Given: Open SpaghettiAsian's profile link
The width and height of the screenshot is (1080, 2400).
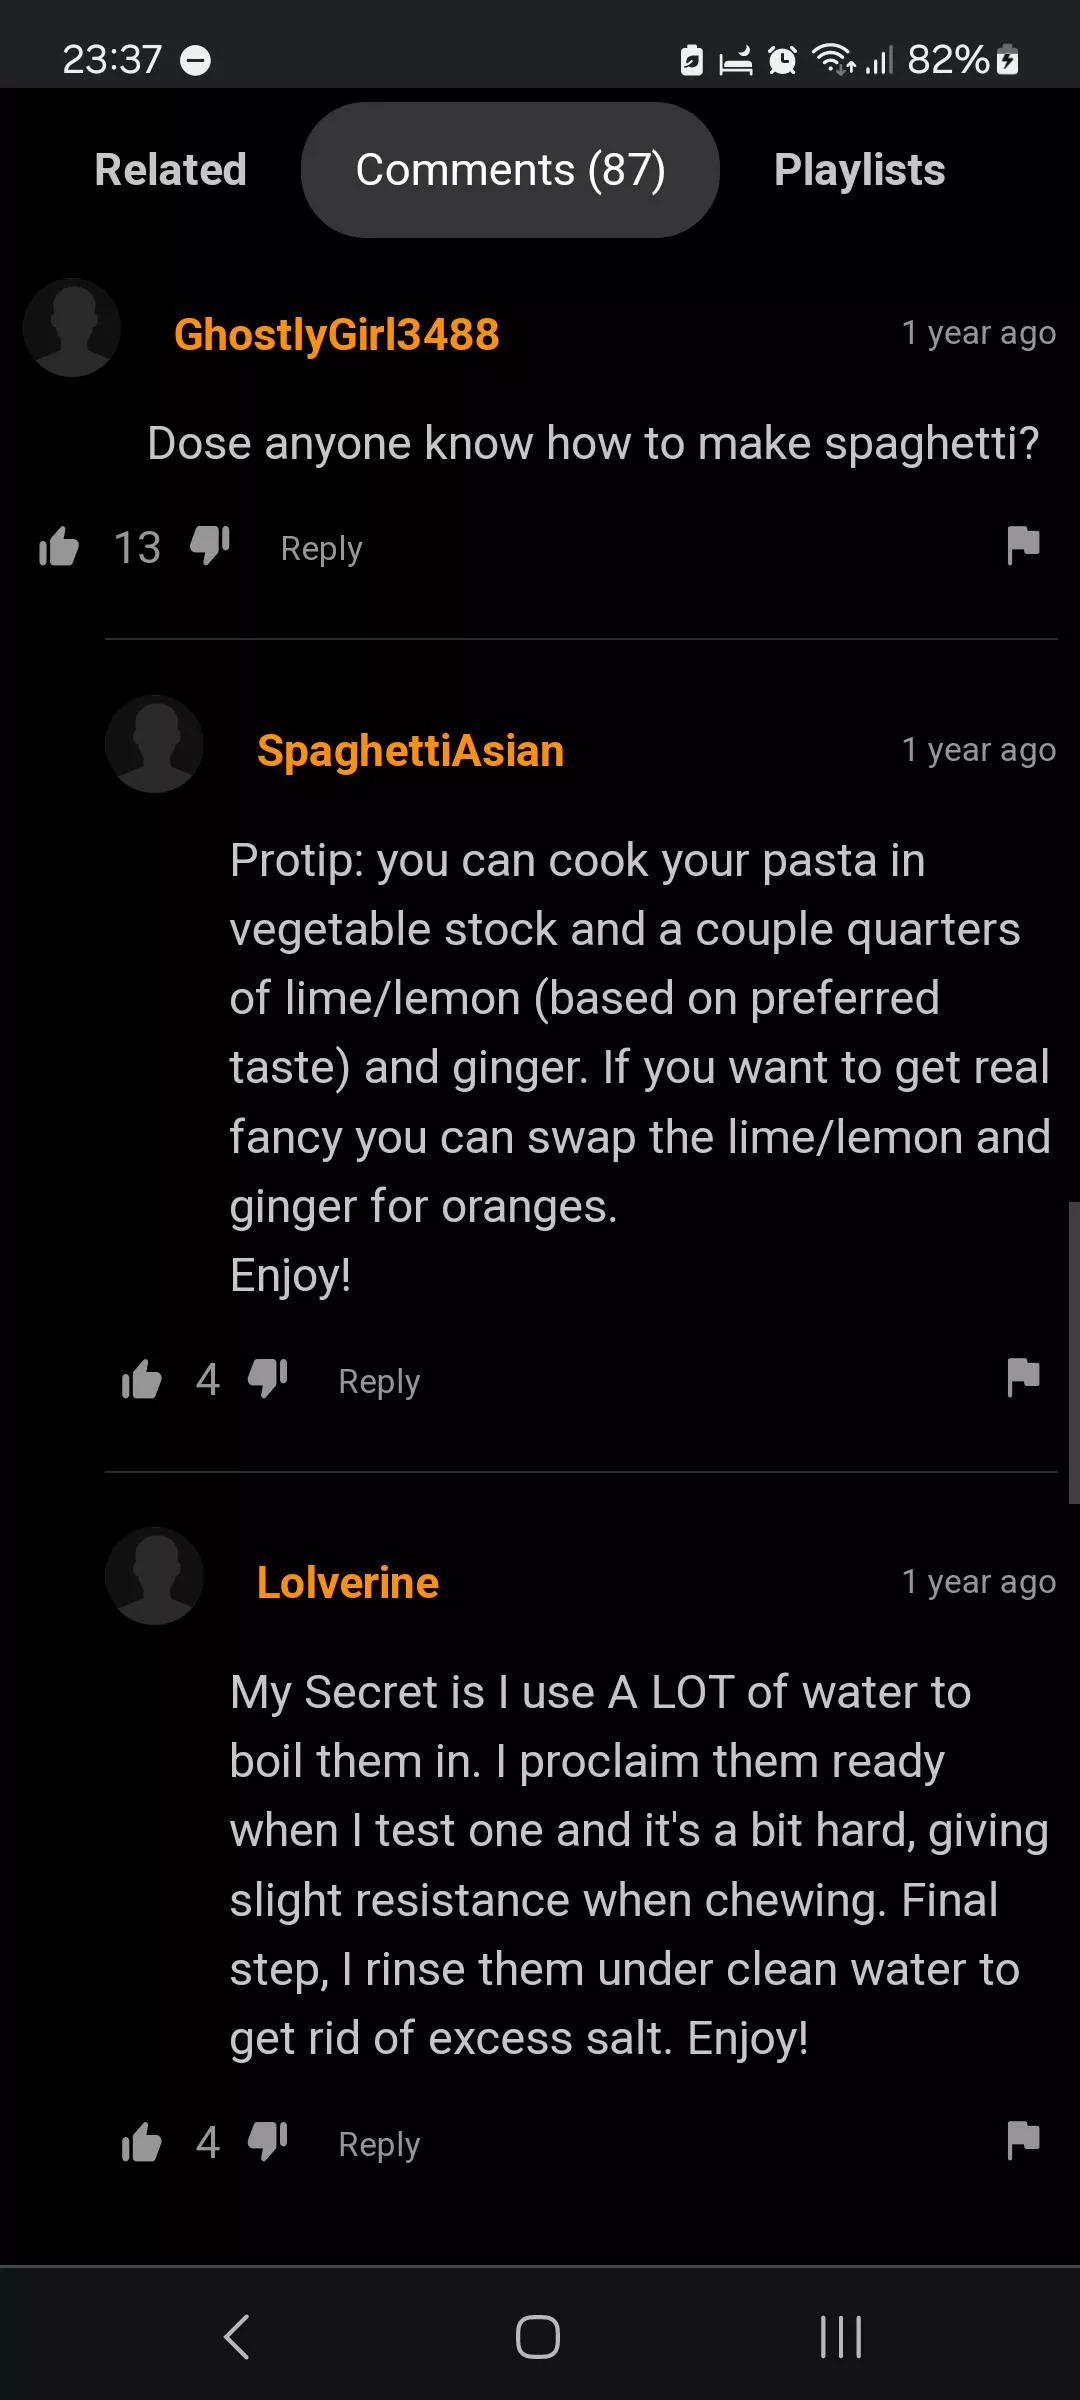Looking at the screenshot, I should [x=410, y=751].
